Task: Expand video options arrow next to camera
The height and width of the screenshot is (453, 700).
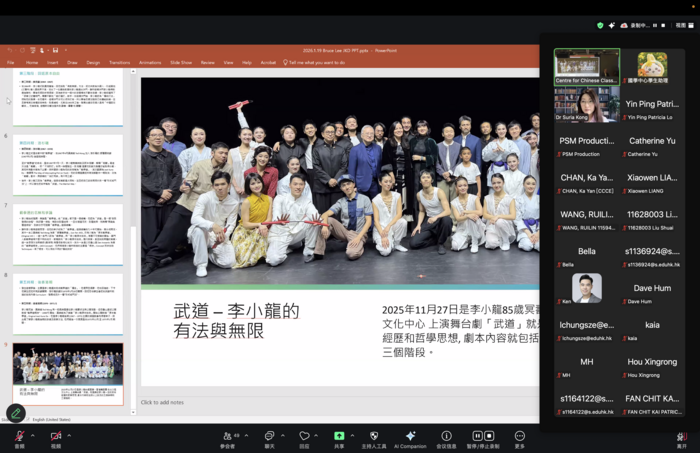Action: [x=69, y=435]
